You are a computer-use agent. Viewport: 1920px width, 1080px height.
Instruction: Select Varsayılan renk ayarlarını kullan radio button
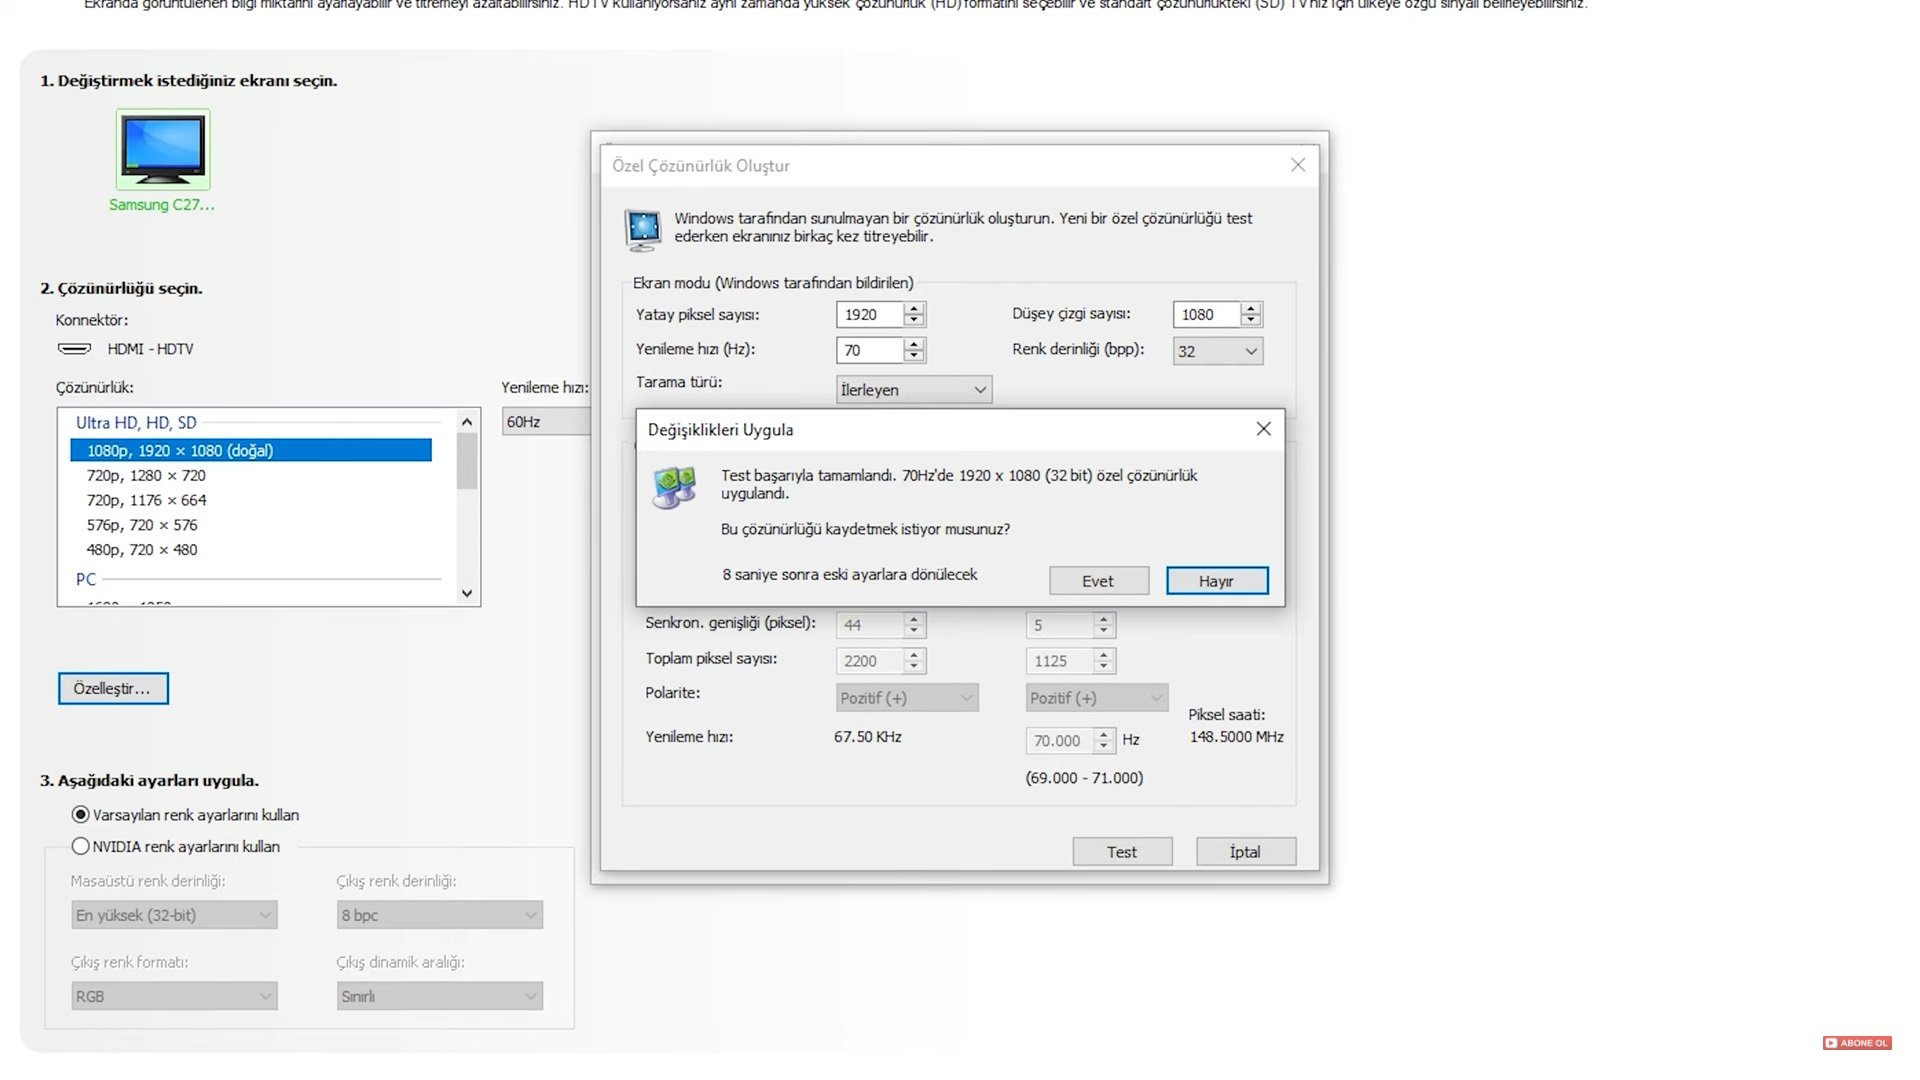[x=81, y=815]
